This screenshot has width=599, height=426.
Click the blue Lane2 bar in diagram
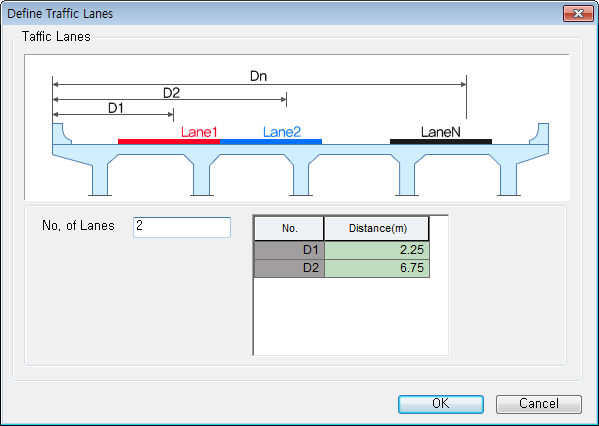pyautogui.click(x=271, y=142)
